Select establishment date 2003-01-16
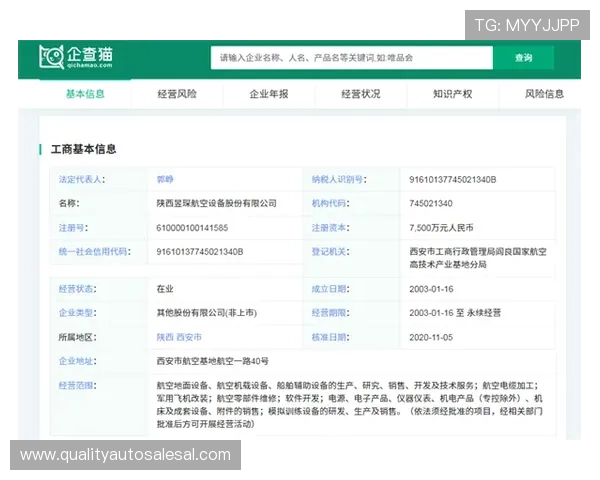 [x=431, y=289]
